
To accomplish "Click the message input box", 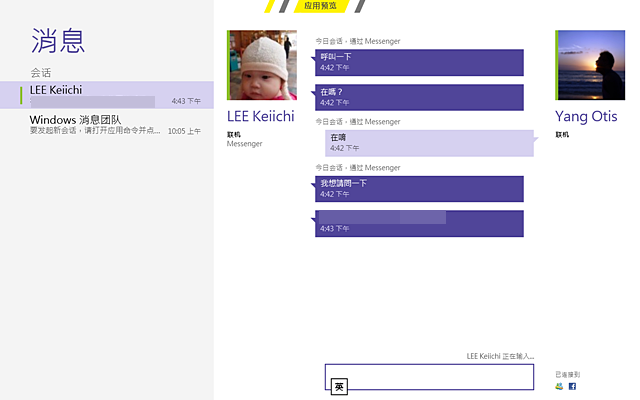I will [429, 377].
